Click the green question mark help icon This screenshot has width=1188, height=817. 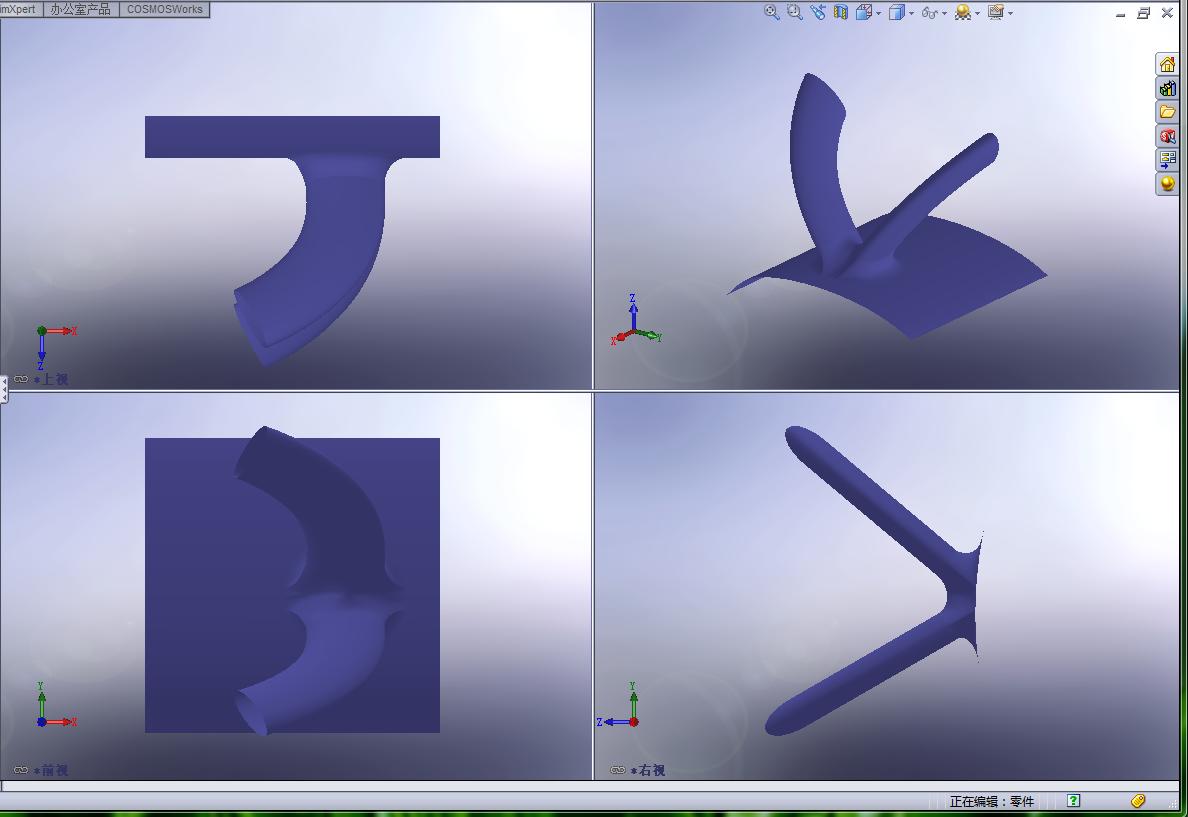[x=1074, y=800]
